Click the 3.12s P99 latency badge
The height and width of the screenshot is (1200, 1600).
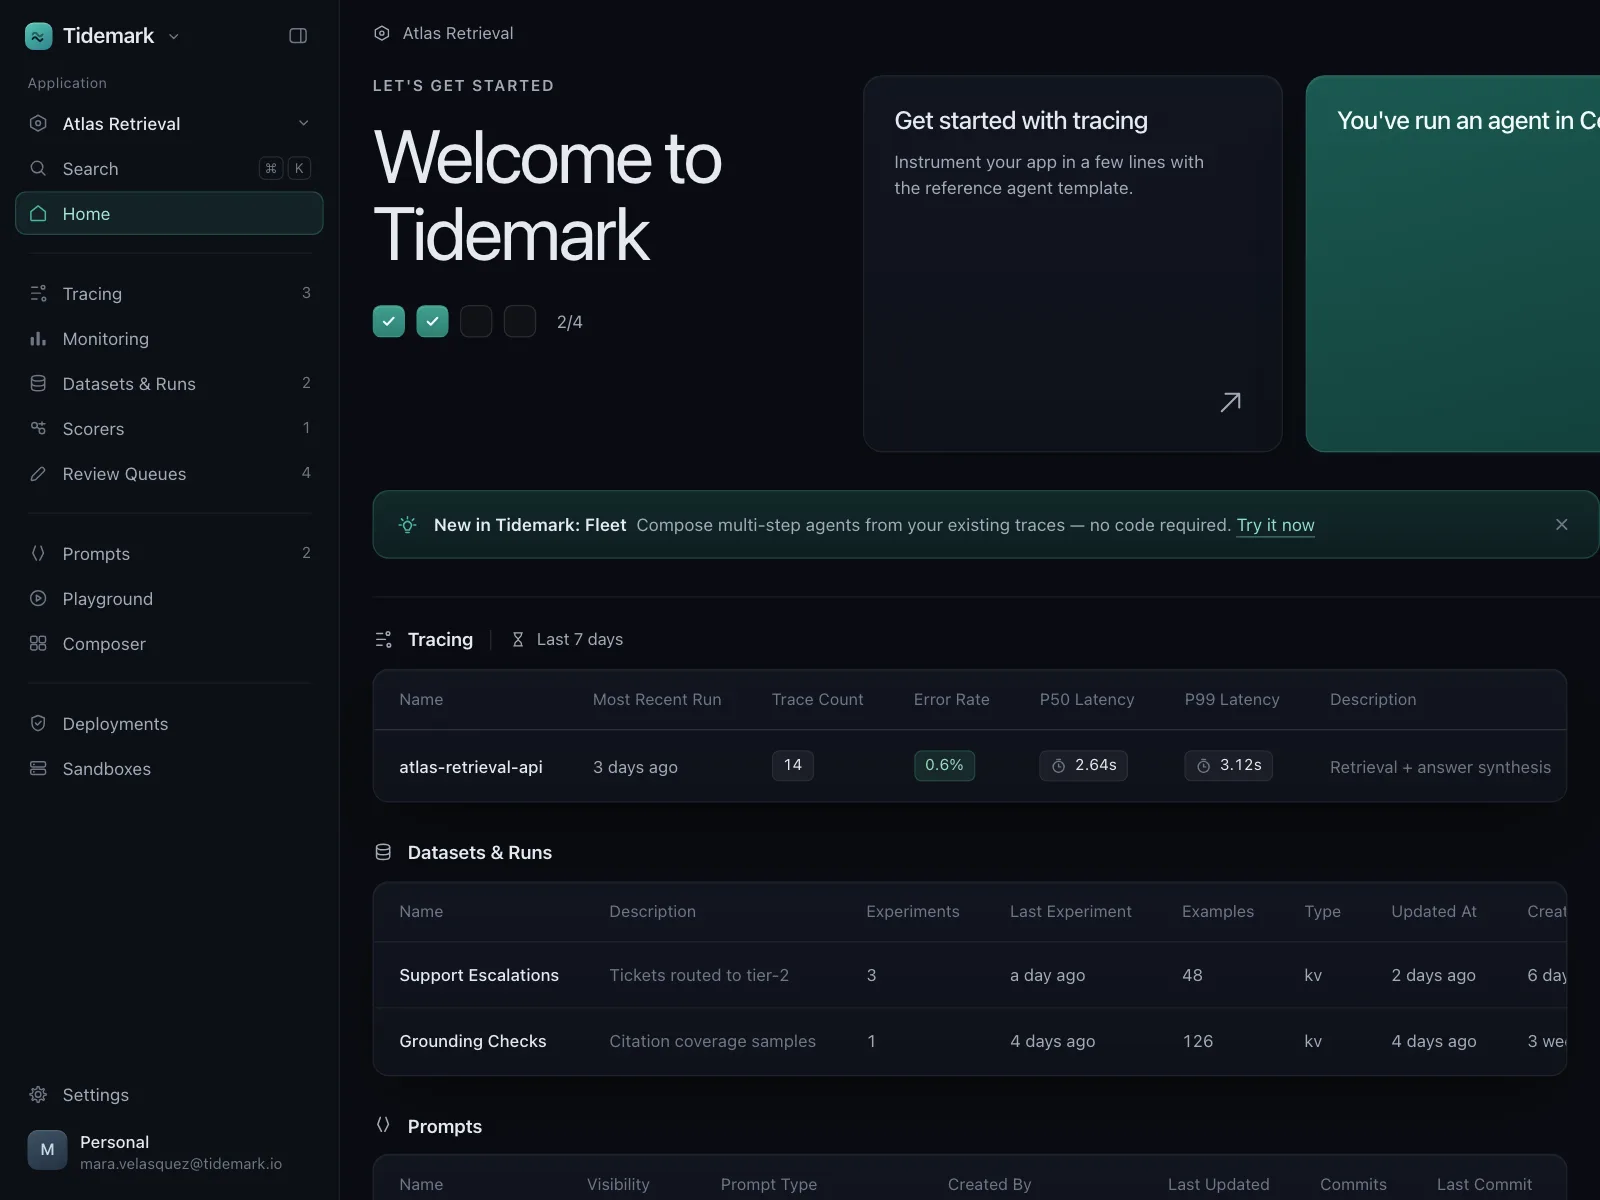(1228, 765)
